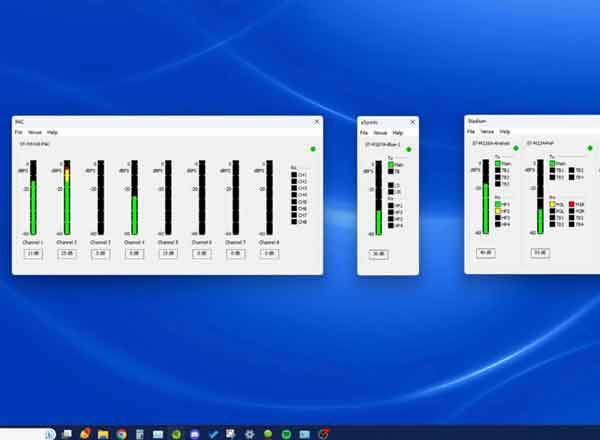Viewport: 600px width, 440px height.
Task: Click the green status LED in eSports window
Action: 409,150
